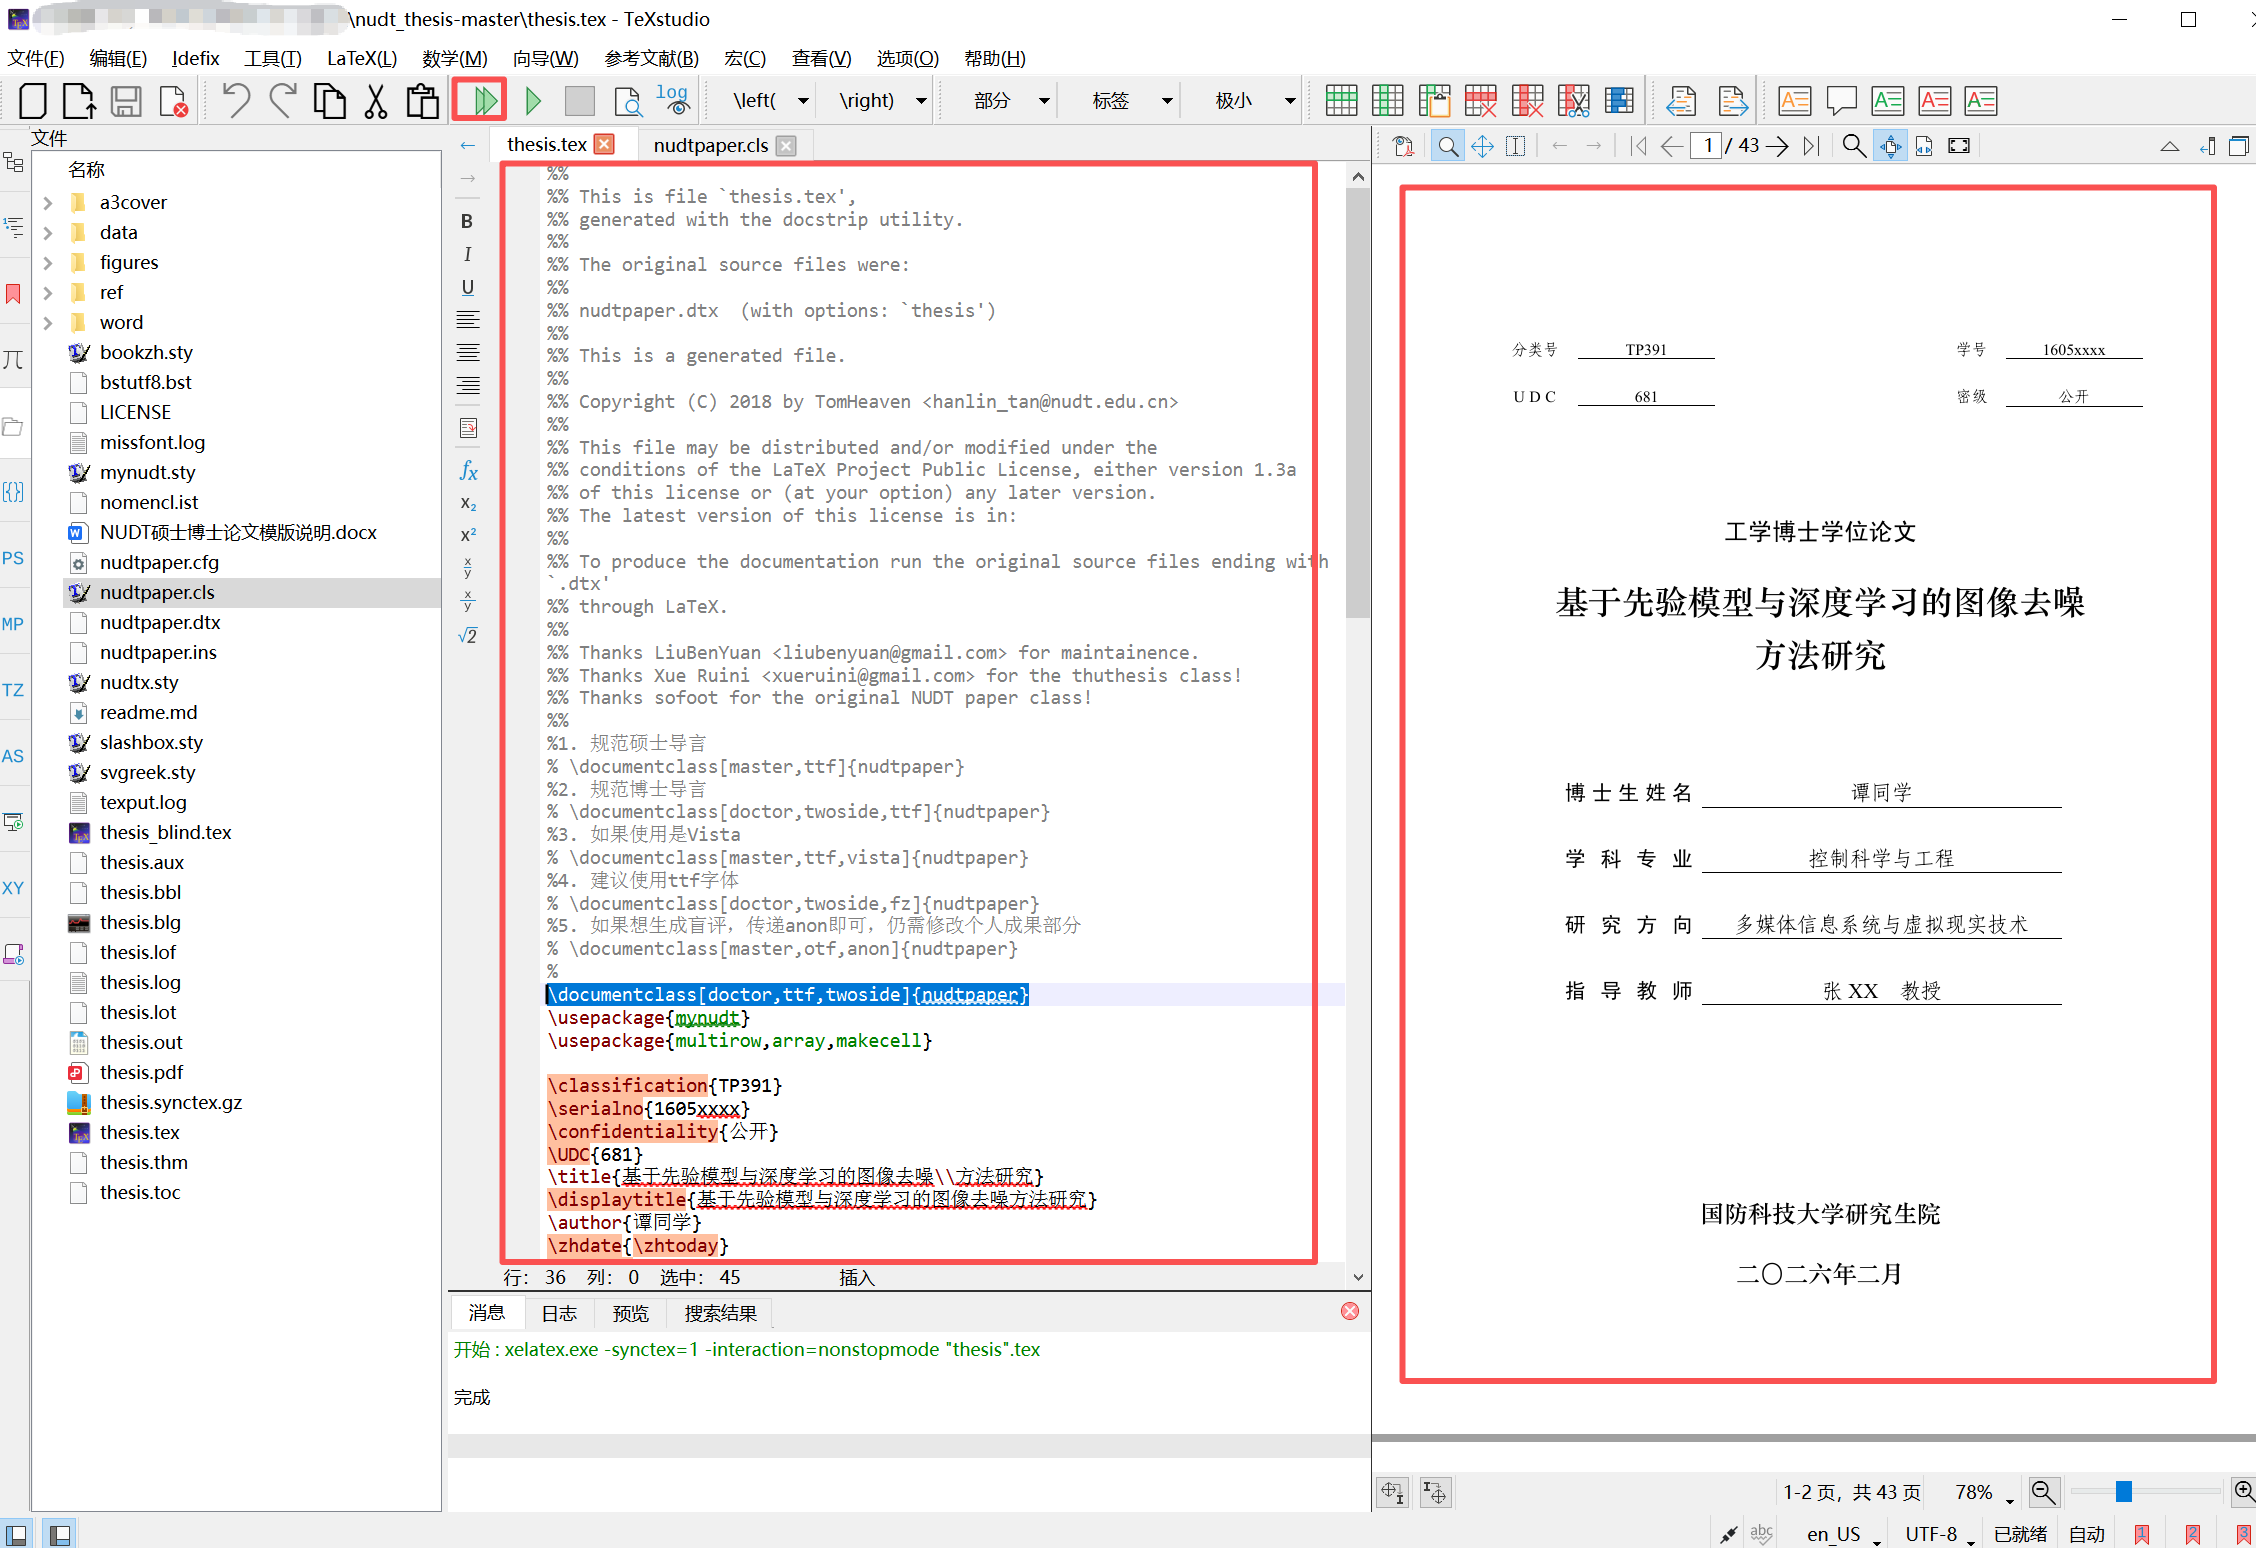Screen dimensions: 2256x1548
Task: Expand the a3cover folder
Action: point(48,203)
